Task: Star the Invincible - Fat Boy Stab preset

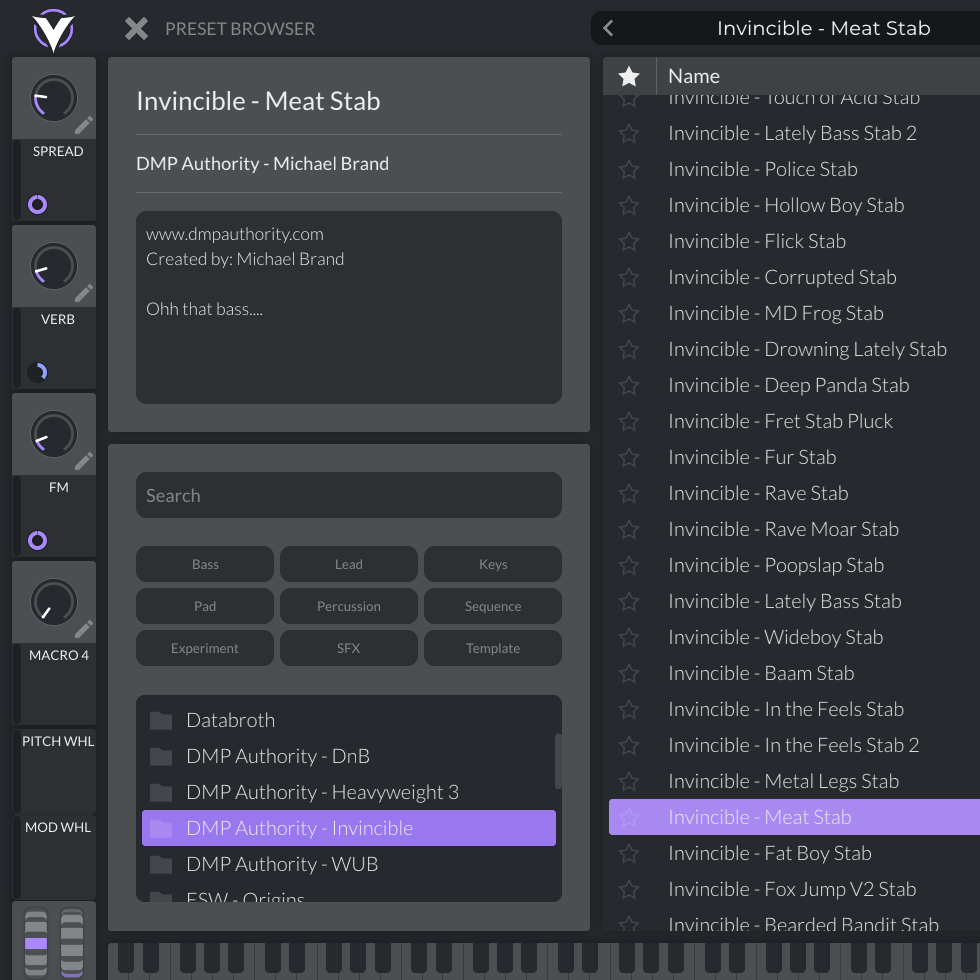Action: click(x=629, y=853)
